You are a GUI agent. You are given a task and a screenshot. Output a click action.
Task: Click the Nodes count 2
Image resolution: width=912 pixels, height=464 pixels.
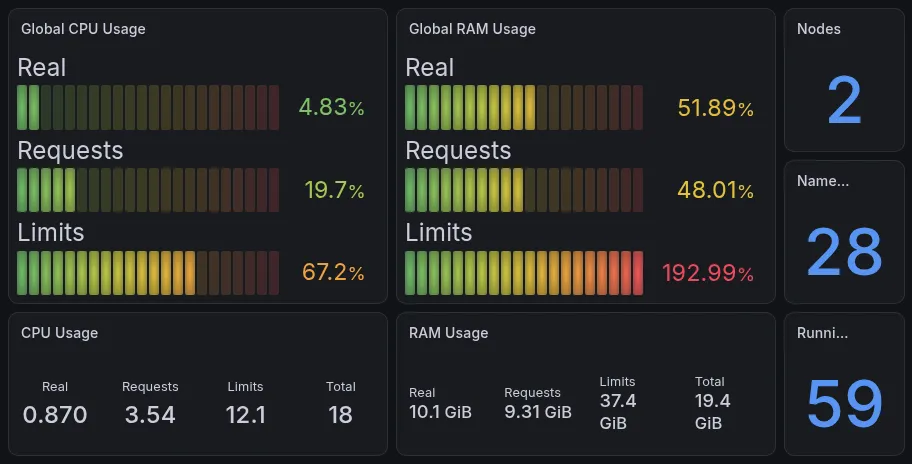844,101
